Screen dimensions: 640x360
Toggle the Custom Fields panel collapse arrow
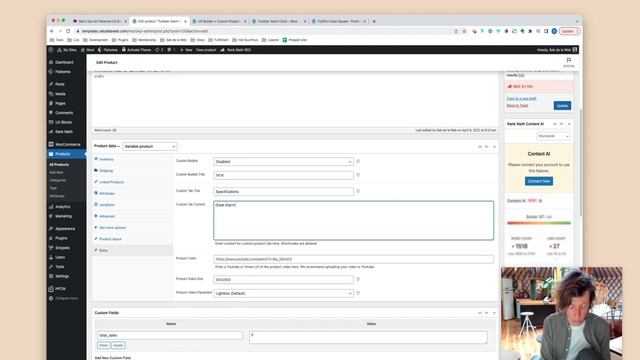pyautogui.click(x=494, y=313)
